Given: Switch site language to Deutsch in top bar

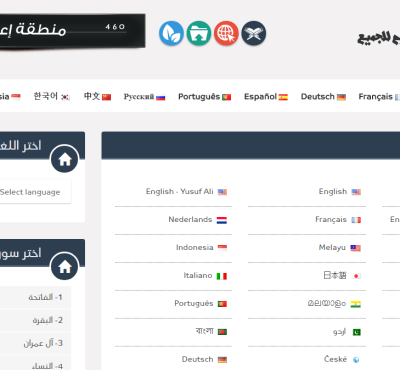Looking at the screenshot, I should pos(323,97).
